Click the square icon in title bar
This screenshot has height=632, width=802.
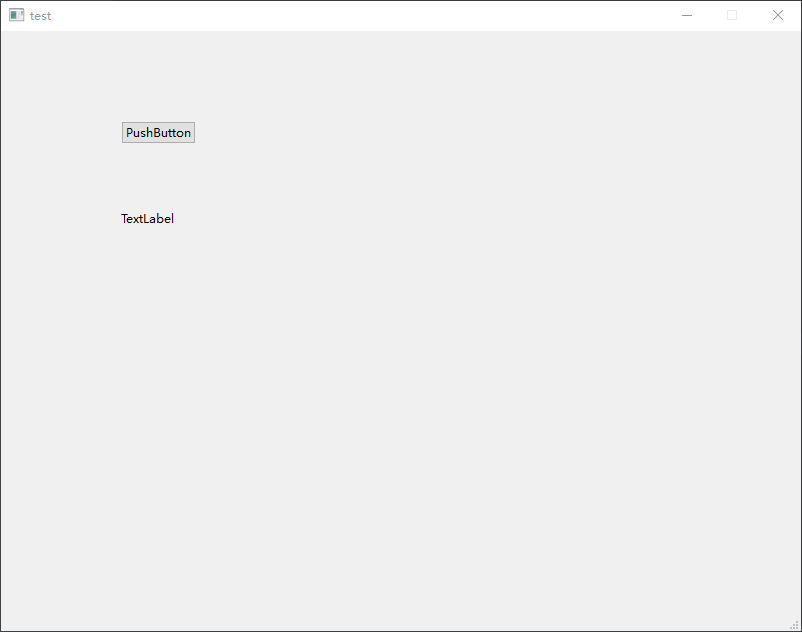pyautogui.click(x=732, y=15)
